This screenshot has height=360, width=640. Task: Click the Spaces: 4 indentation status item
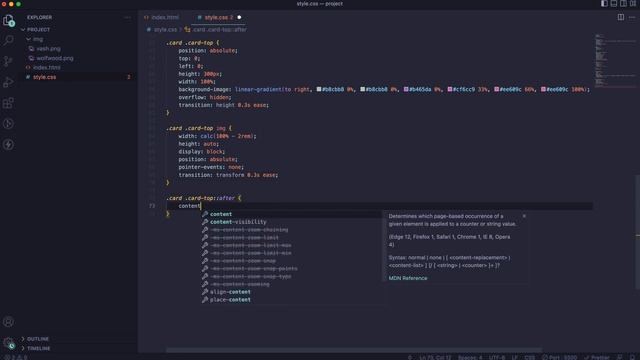coord(470,357)
